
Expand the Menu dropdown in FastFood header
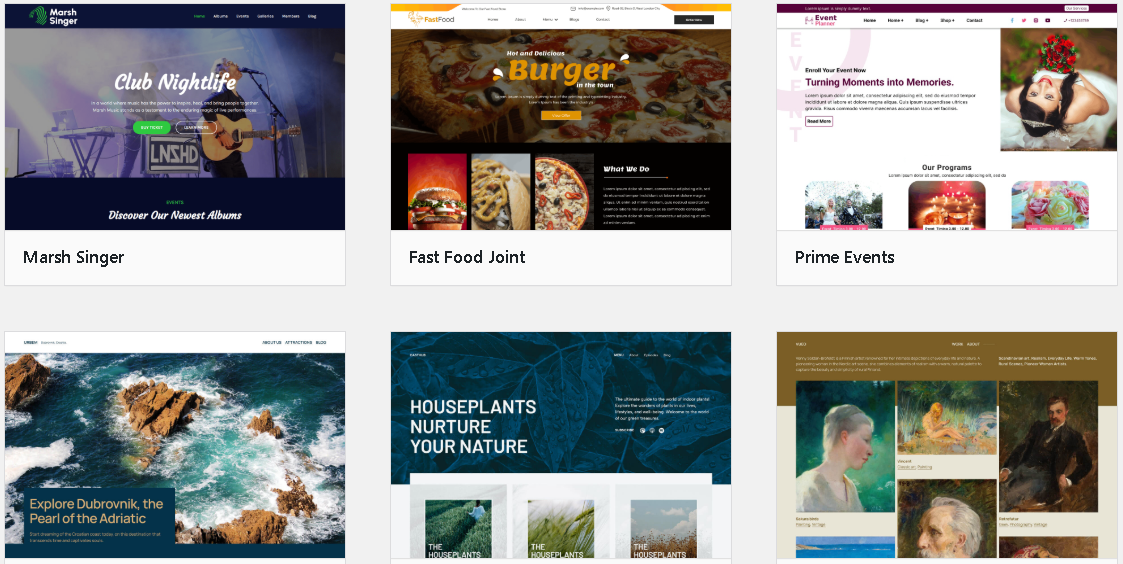pyautogui.click(x=549, y=20)
